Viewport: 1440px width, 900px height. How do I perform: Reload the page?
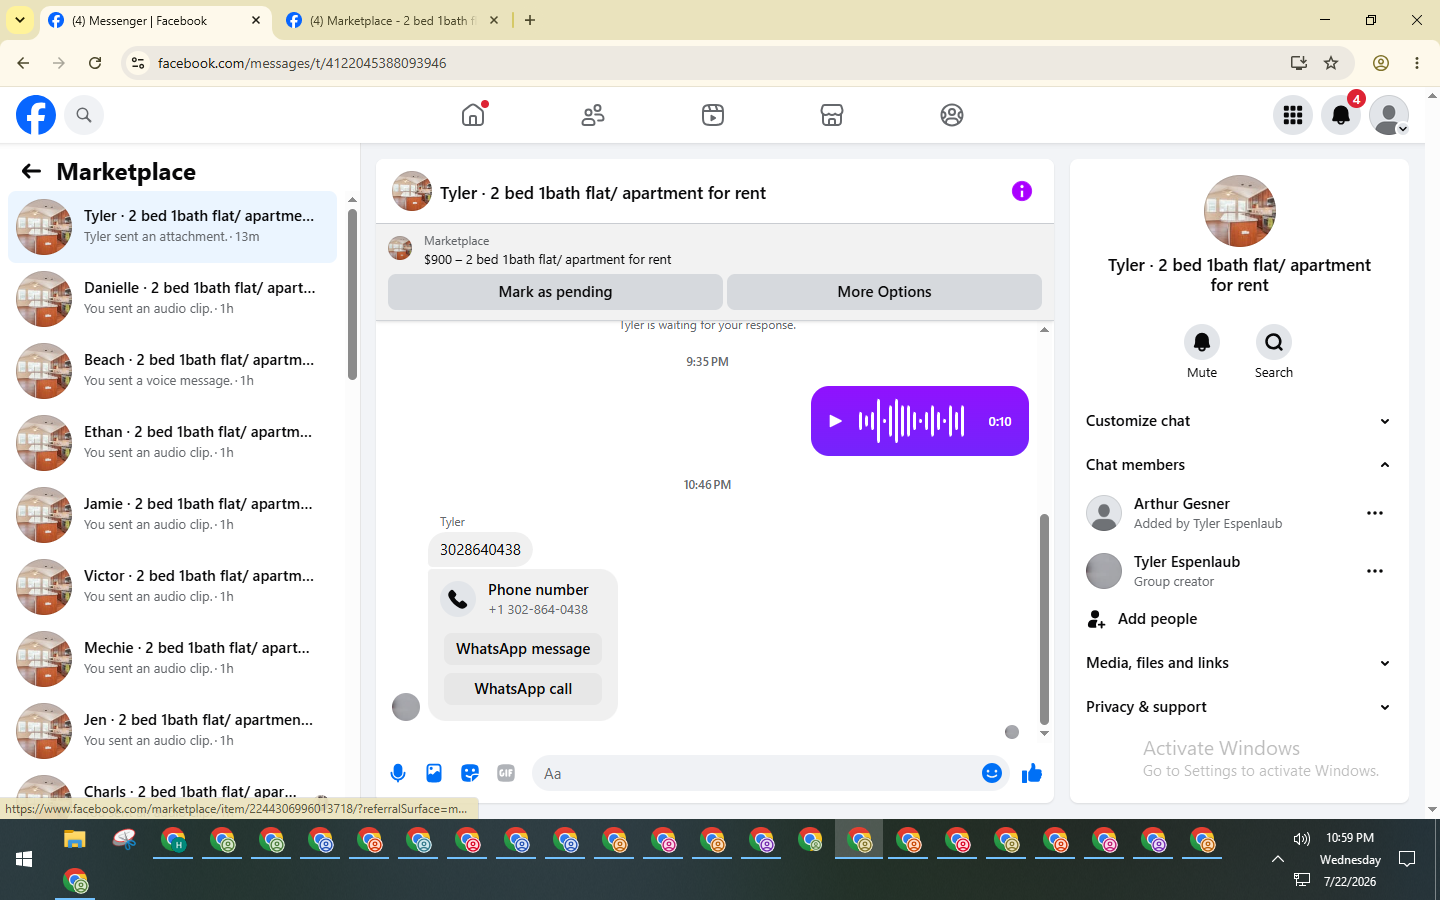[x=95, y=63]
